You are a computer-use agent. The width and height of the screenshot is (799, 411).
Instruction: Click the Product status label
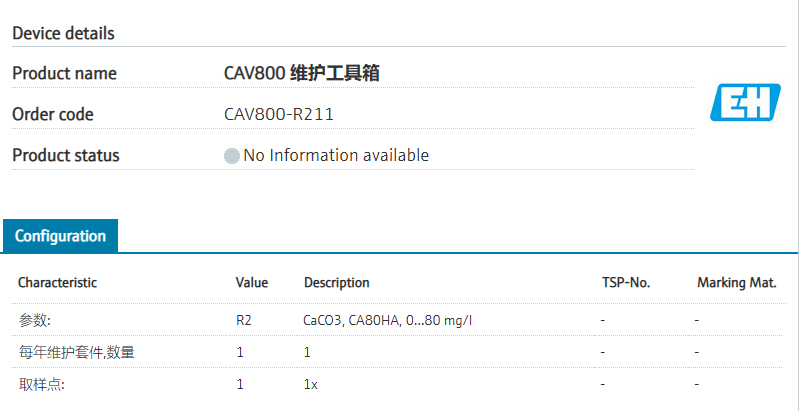point(65,155)
